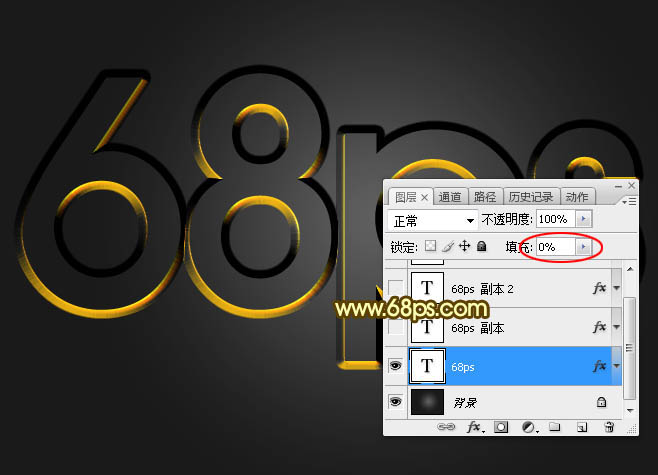Open the 历史记录 (History) tab
The width and height of the screenshot is (658, 475).
(x=531, y=197)
